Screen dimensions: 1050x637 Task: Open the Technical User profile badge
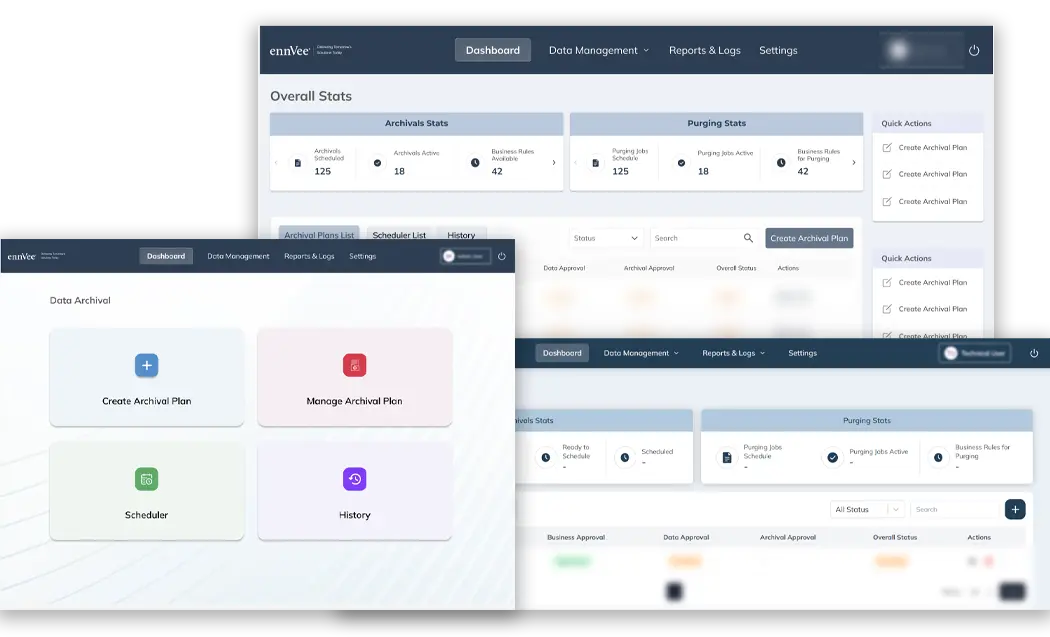click(x=975, y=353)
